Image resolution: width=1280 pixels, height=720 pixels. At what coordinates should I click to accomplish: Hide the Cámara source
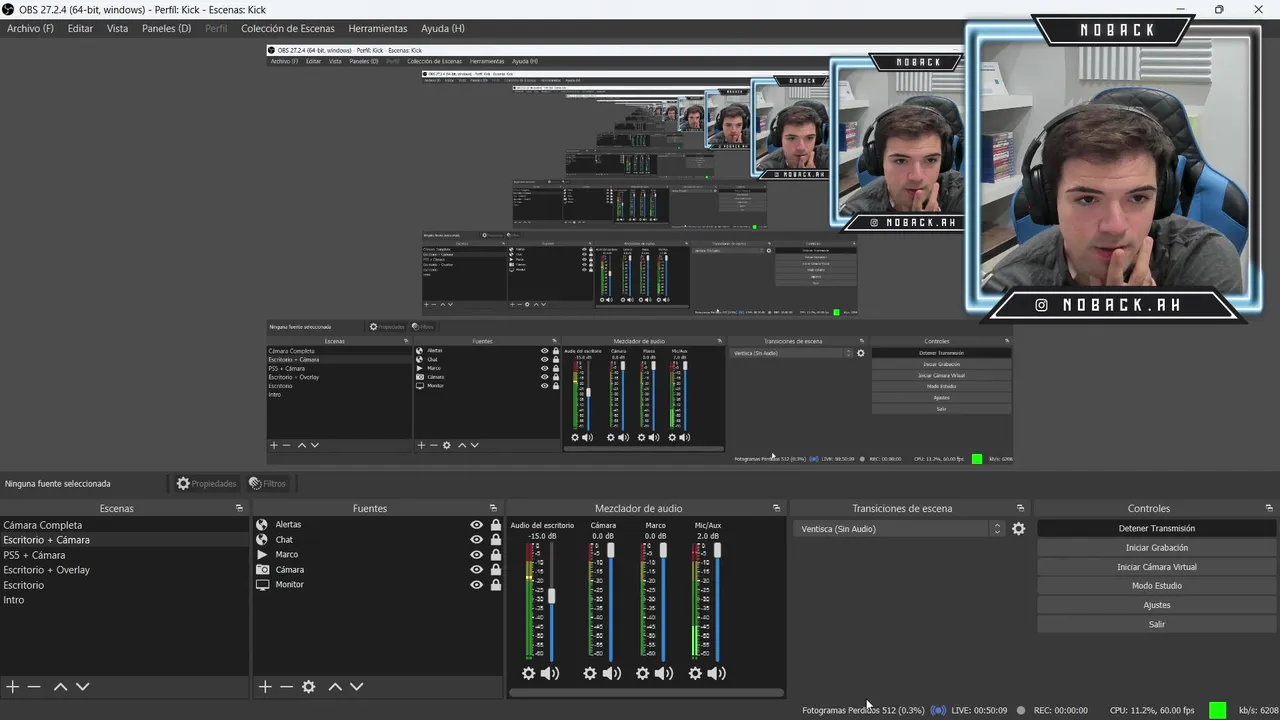coord(476,570)
